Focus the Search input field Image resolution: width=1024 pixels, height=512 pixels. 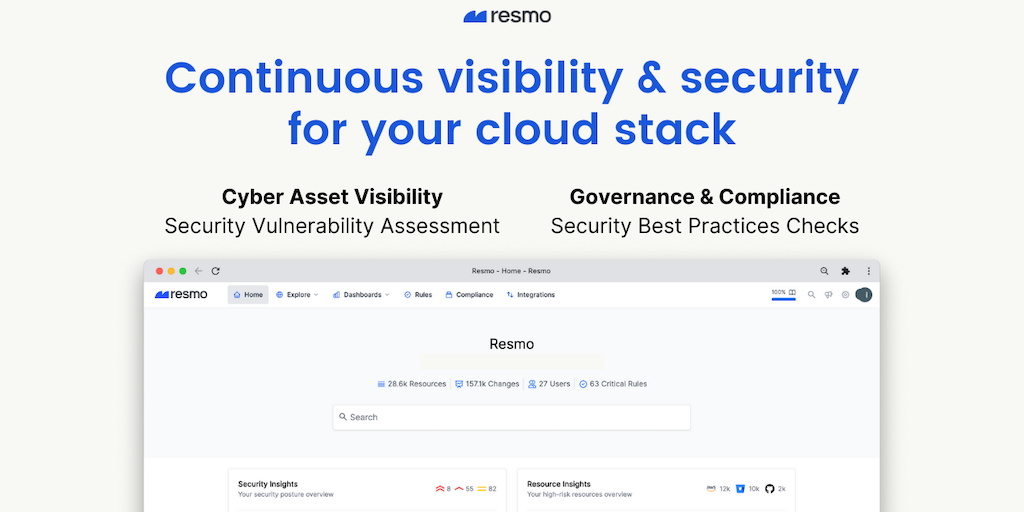tap(511, 417)
